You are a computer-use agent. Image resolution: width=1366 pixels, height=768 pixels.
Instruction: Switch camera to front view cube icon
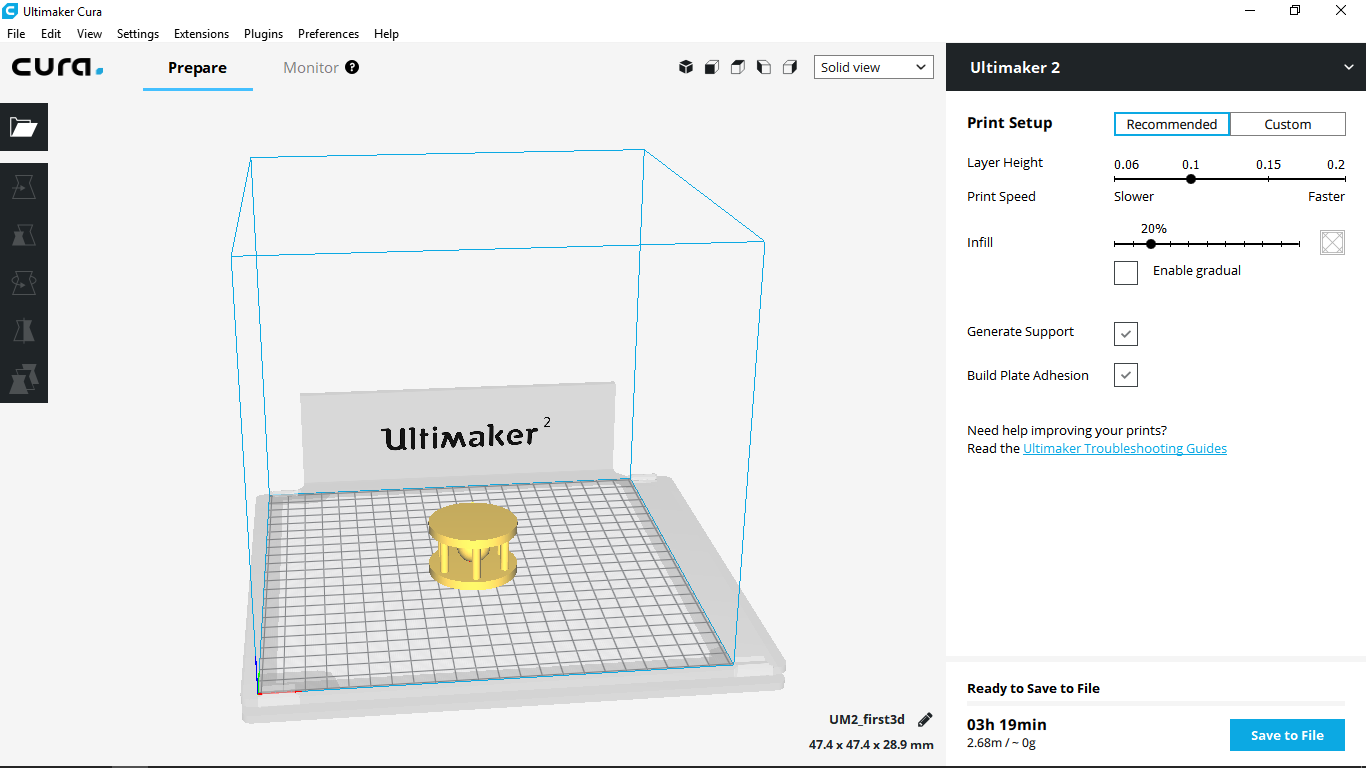712,67
